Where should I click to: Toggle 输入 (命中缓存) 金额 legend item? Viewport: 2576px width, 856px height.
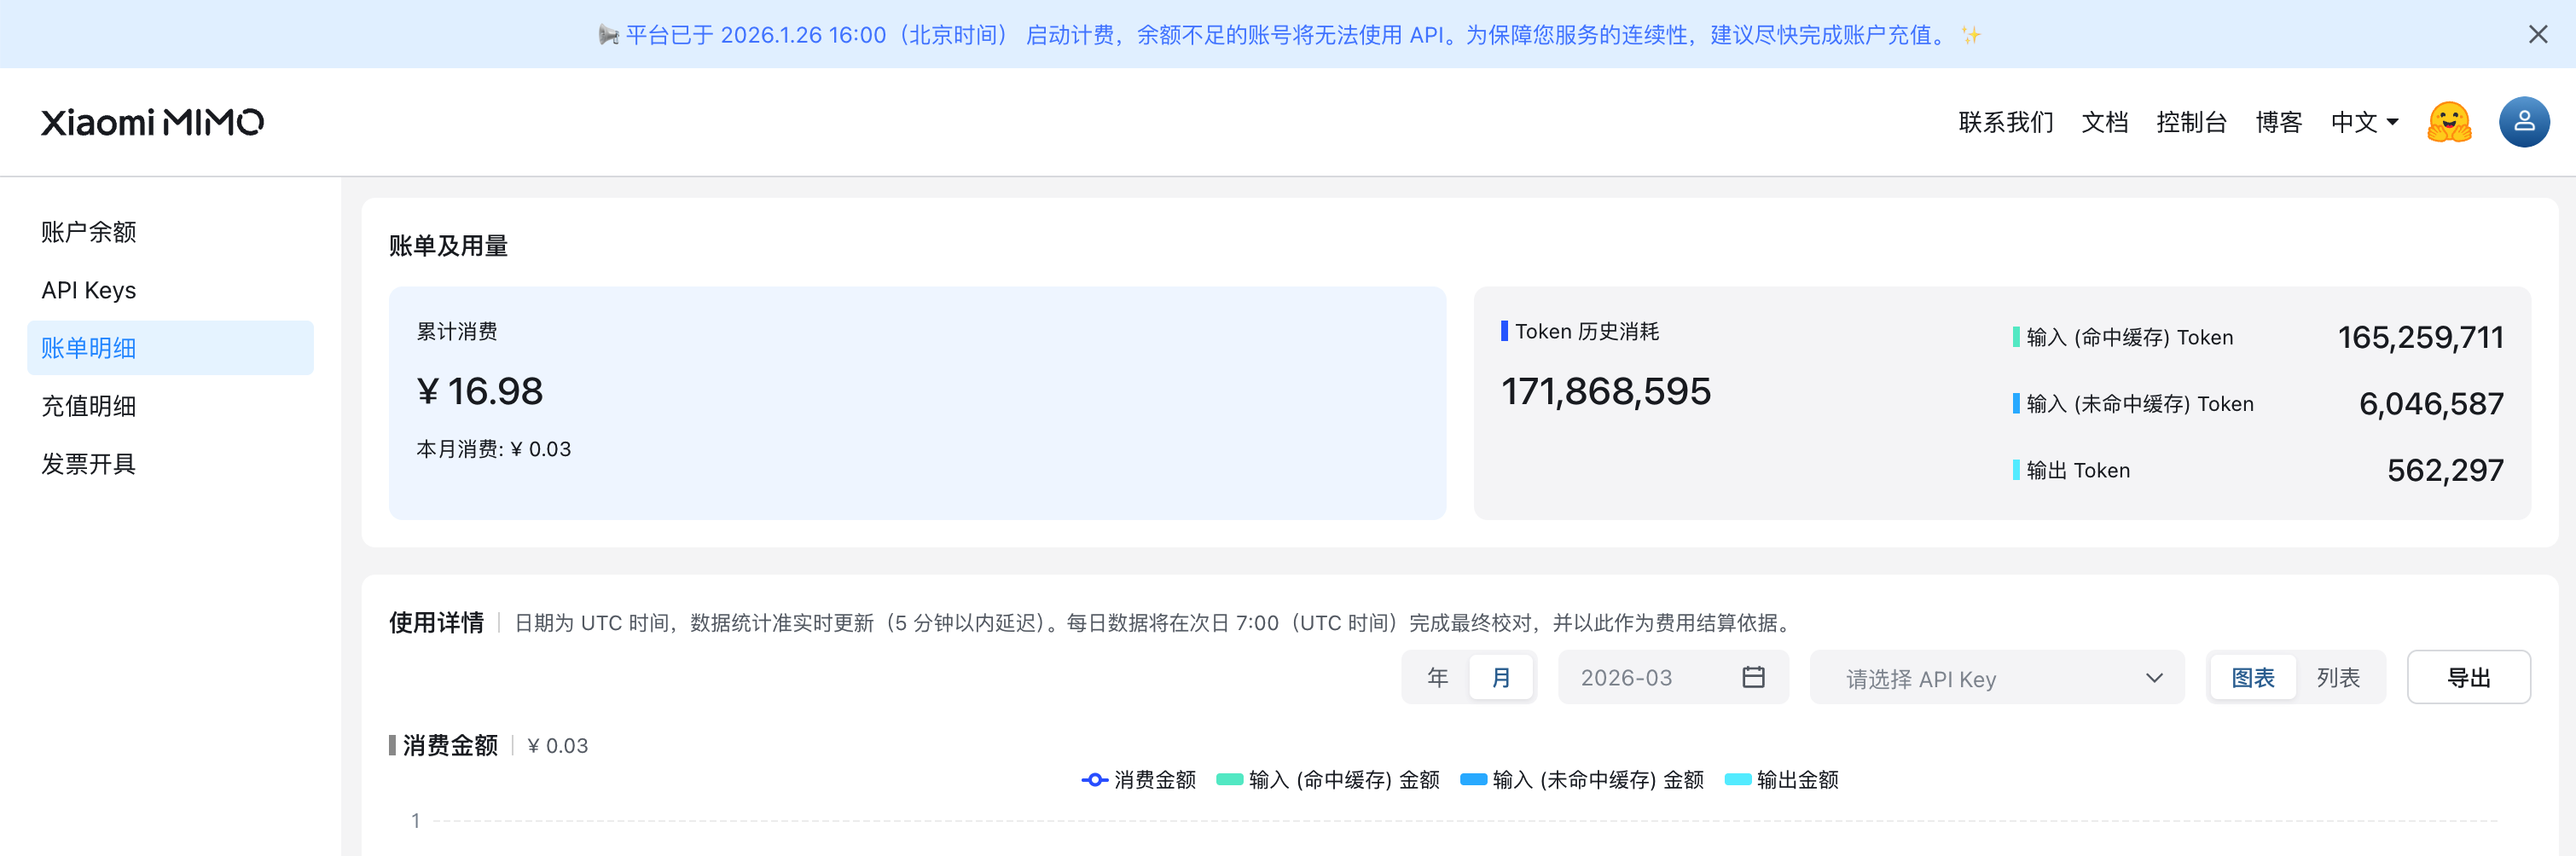1327,779
